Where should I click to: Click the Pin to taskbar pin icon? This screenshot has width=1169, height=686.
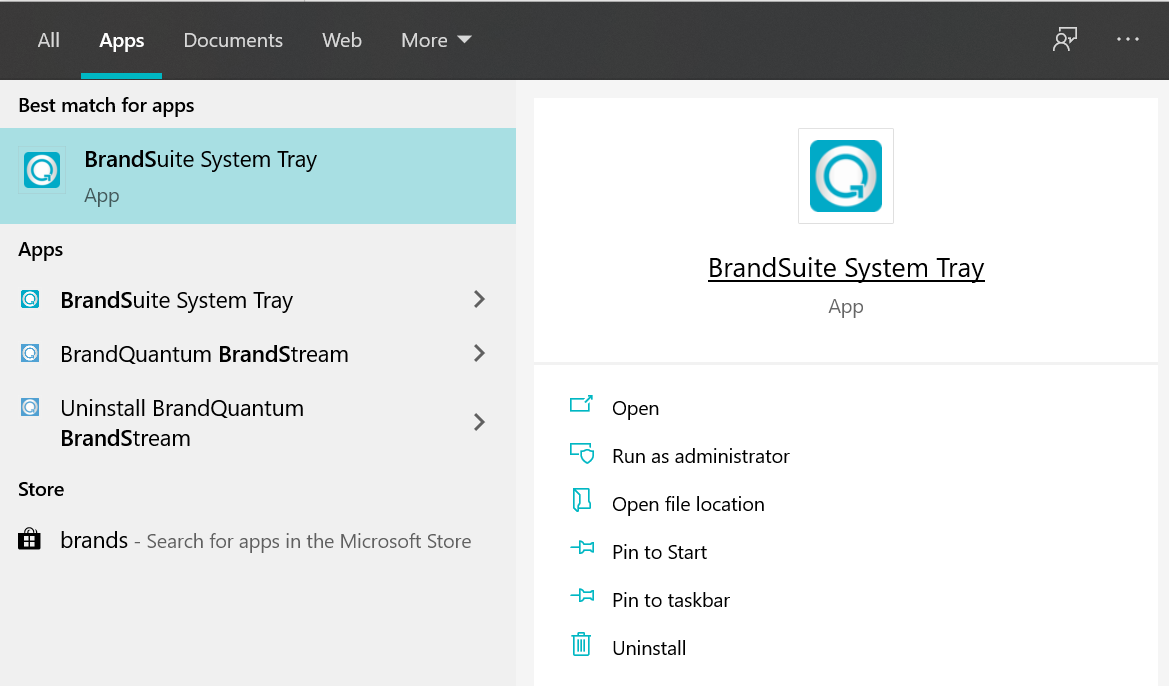(582, 596)
